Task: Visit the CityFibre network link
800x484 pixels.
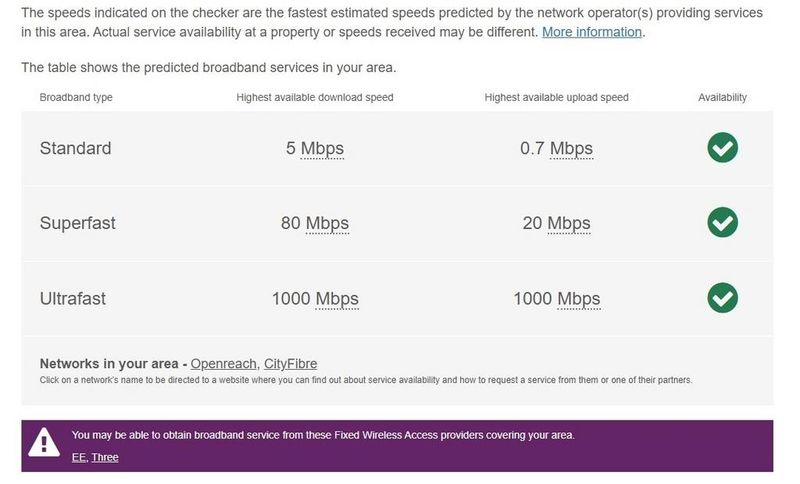Action: (290, 363)
